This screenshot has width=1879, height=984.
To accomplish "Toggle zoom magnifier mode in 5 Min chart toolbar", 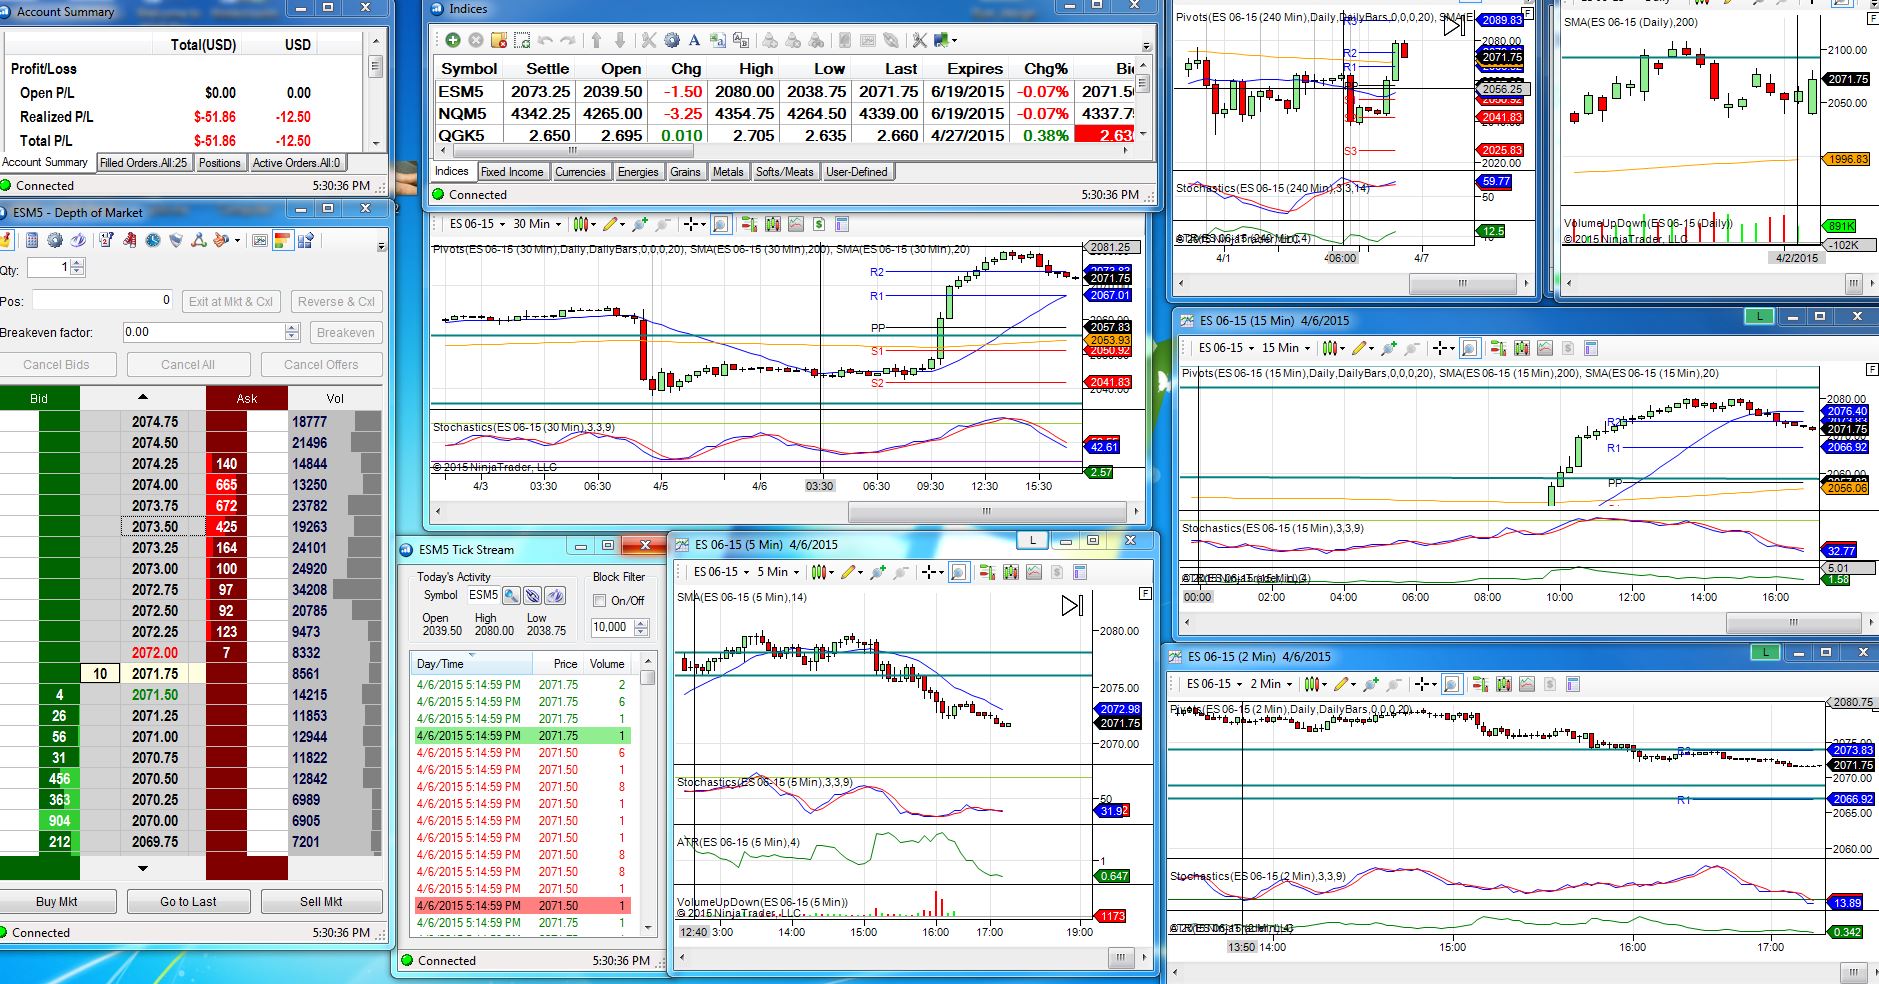I will point(958,572).
